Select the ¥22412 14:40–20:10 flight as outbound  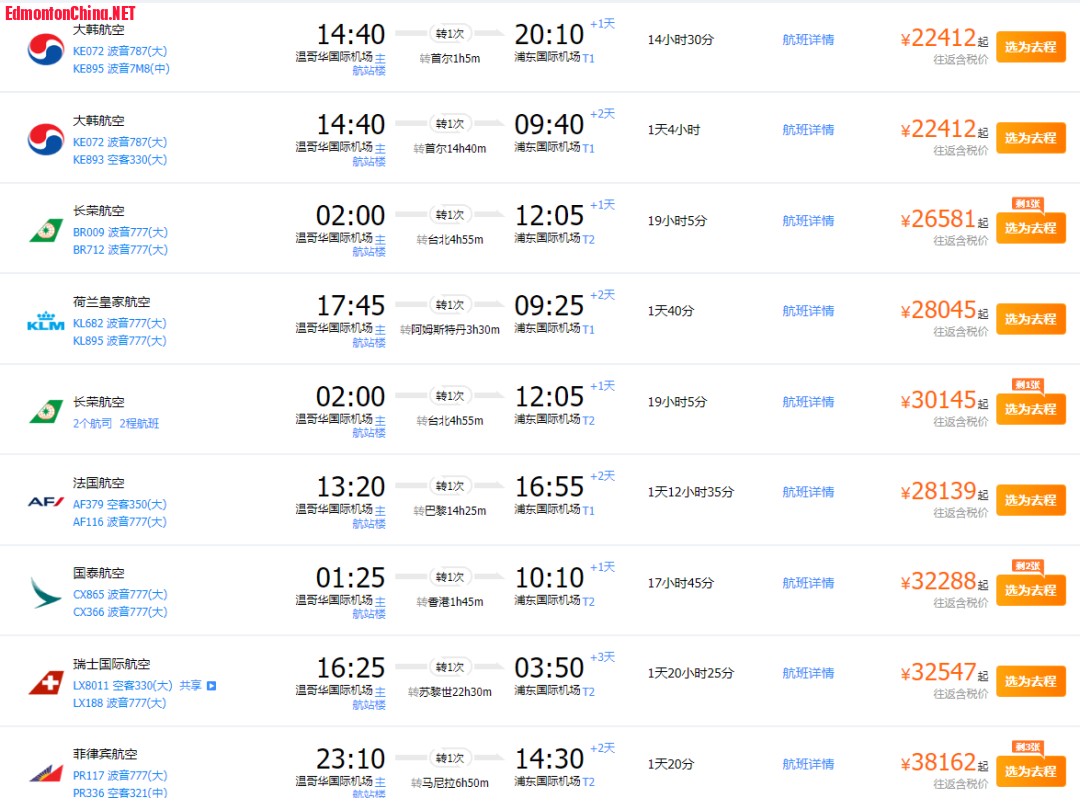1030,48
